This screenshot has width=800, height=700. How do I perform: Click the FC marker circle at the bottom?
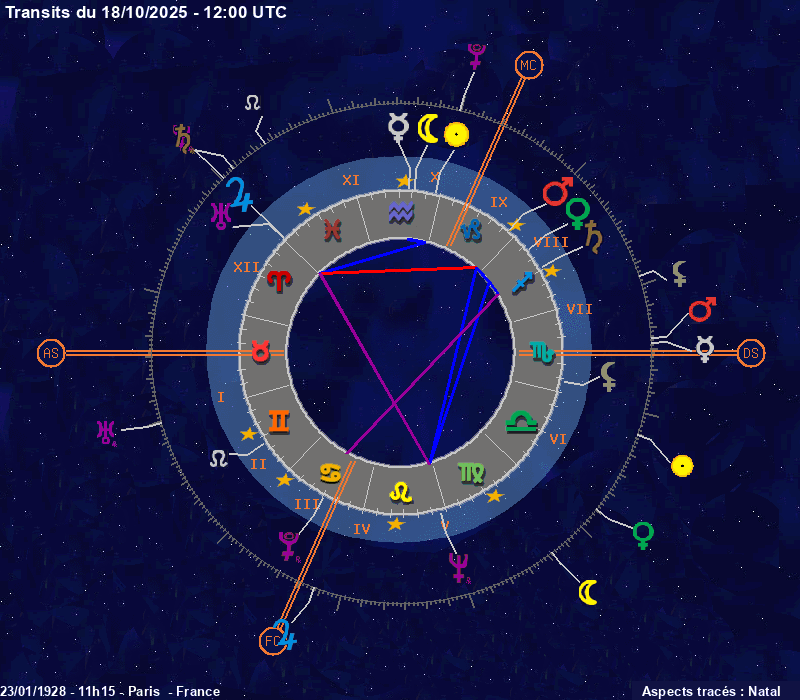[271, 640]
